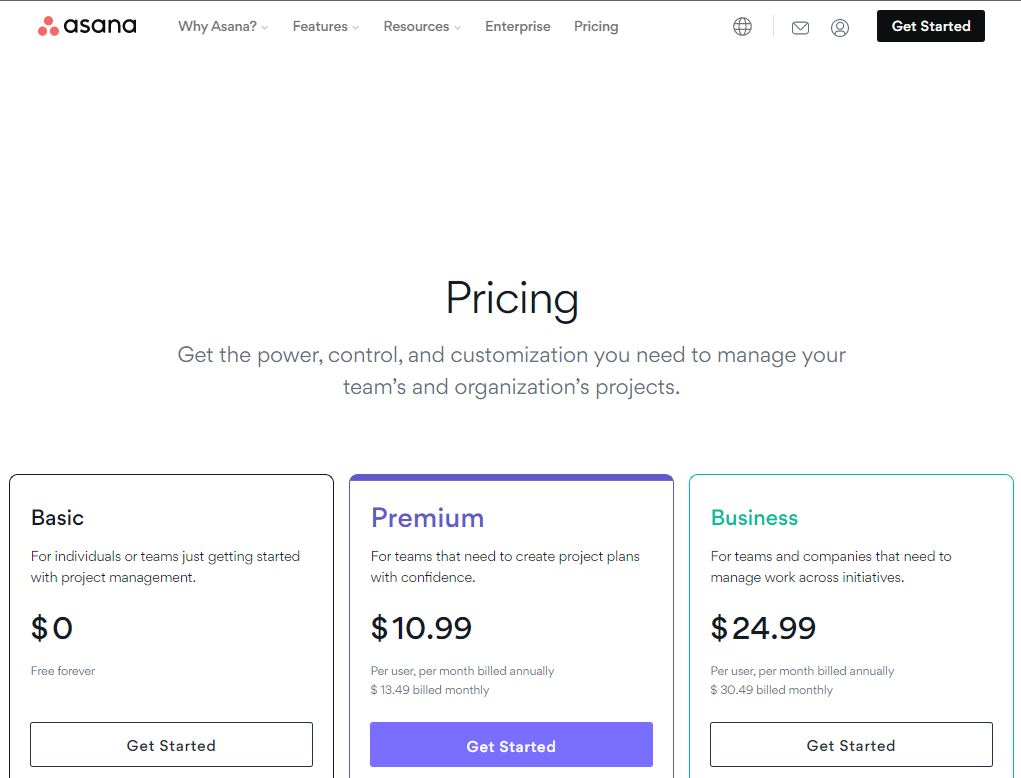Image resolution: width=1021 pixels, height=778 pixels.
Task: Click the purple Premium Get Started button
Action: pyautogui.click(x=511, y=744)
